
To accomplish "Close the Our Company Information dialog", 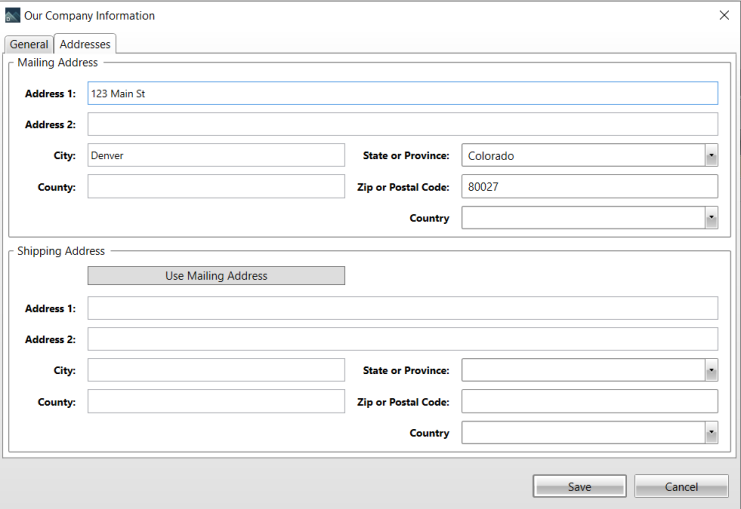I will pos(724,16).
